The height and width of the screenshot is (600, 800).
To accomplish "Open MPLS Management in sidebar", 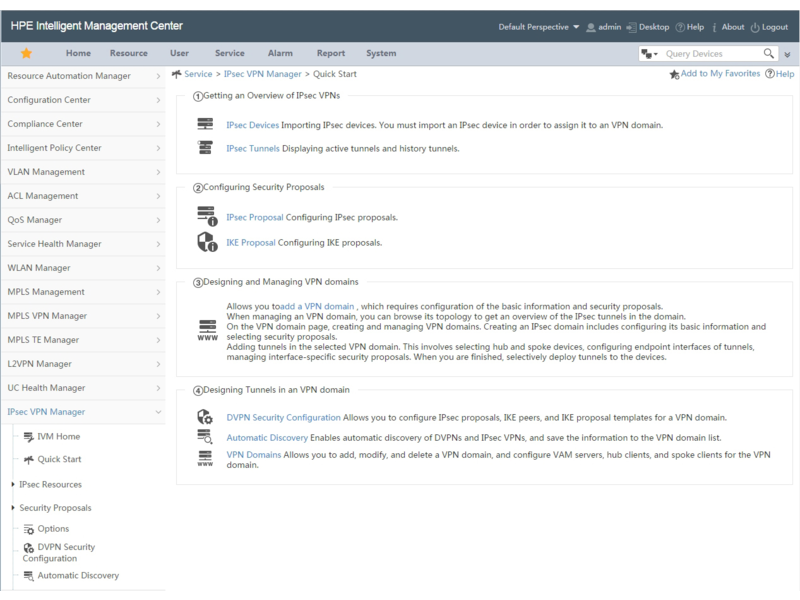I will 83,292.
